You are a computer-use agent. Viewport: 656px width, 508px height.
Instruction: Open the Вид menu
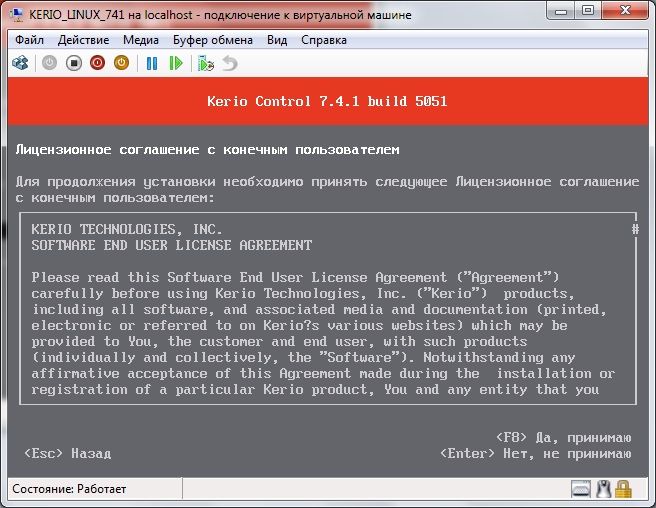coord(277,40)
